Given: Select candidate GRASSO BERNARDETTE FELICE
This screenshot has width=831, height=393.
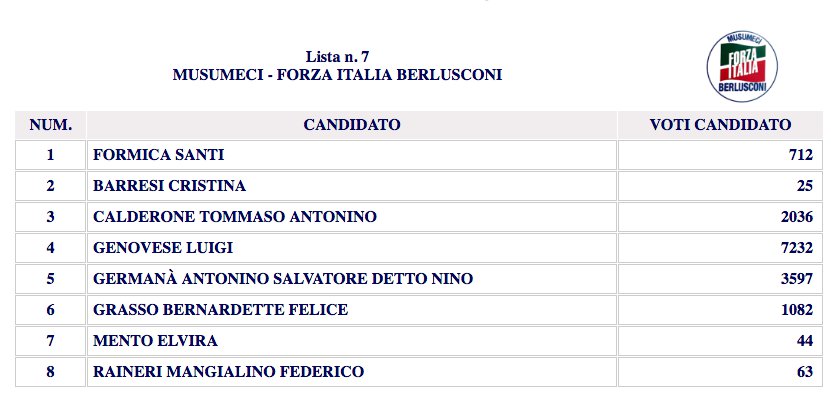Looking at the screenshot, I should click(x=220, y=310).
